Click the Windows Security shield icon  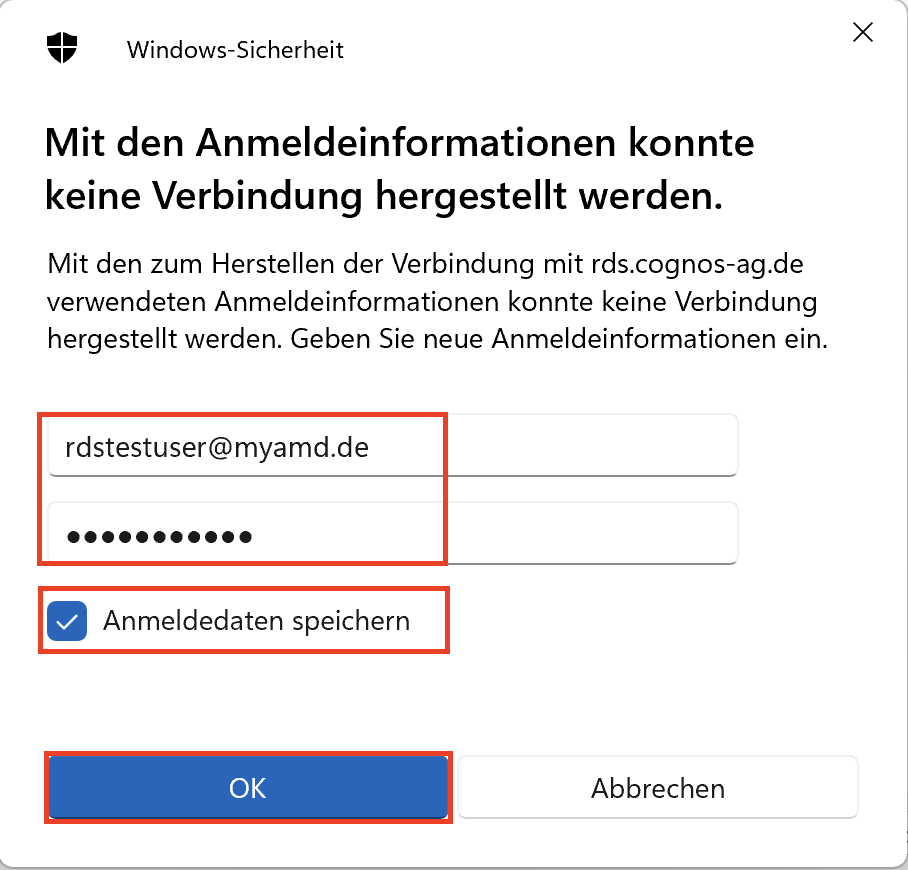pos(62,47)
